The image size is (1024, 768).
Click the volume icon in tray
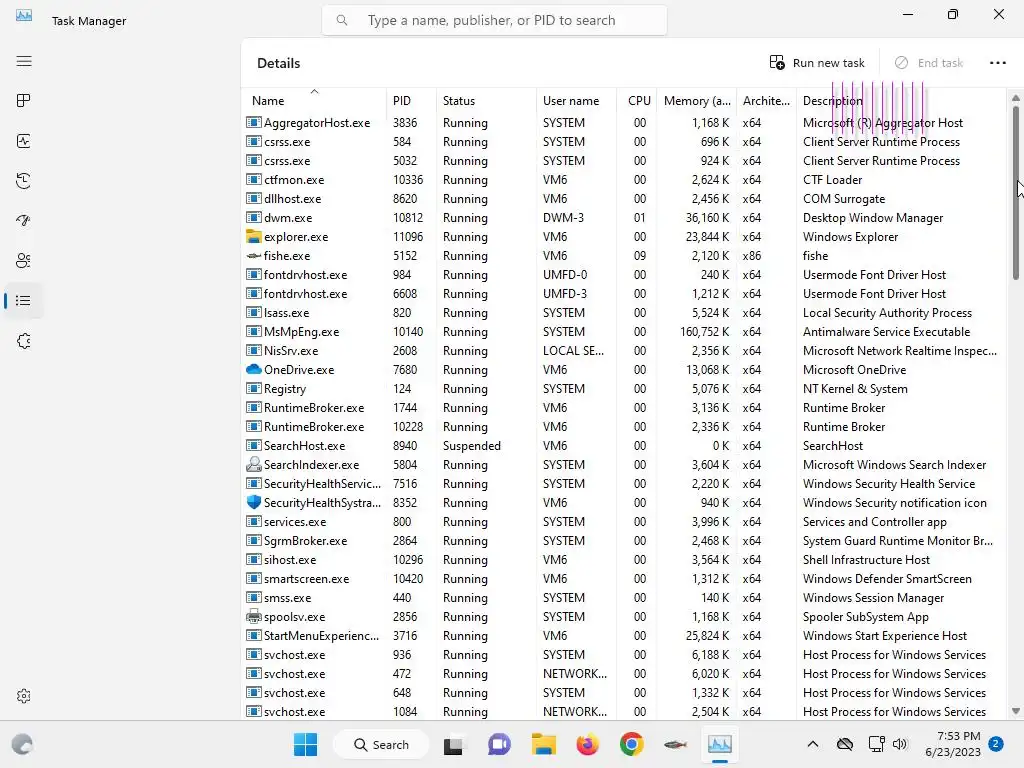(900, 744)
